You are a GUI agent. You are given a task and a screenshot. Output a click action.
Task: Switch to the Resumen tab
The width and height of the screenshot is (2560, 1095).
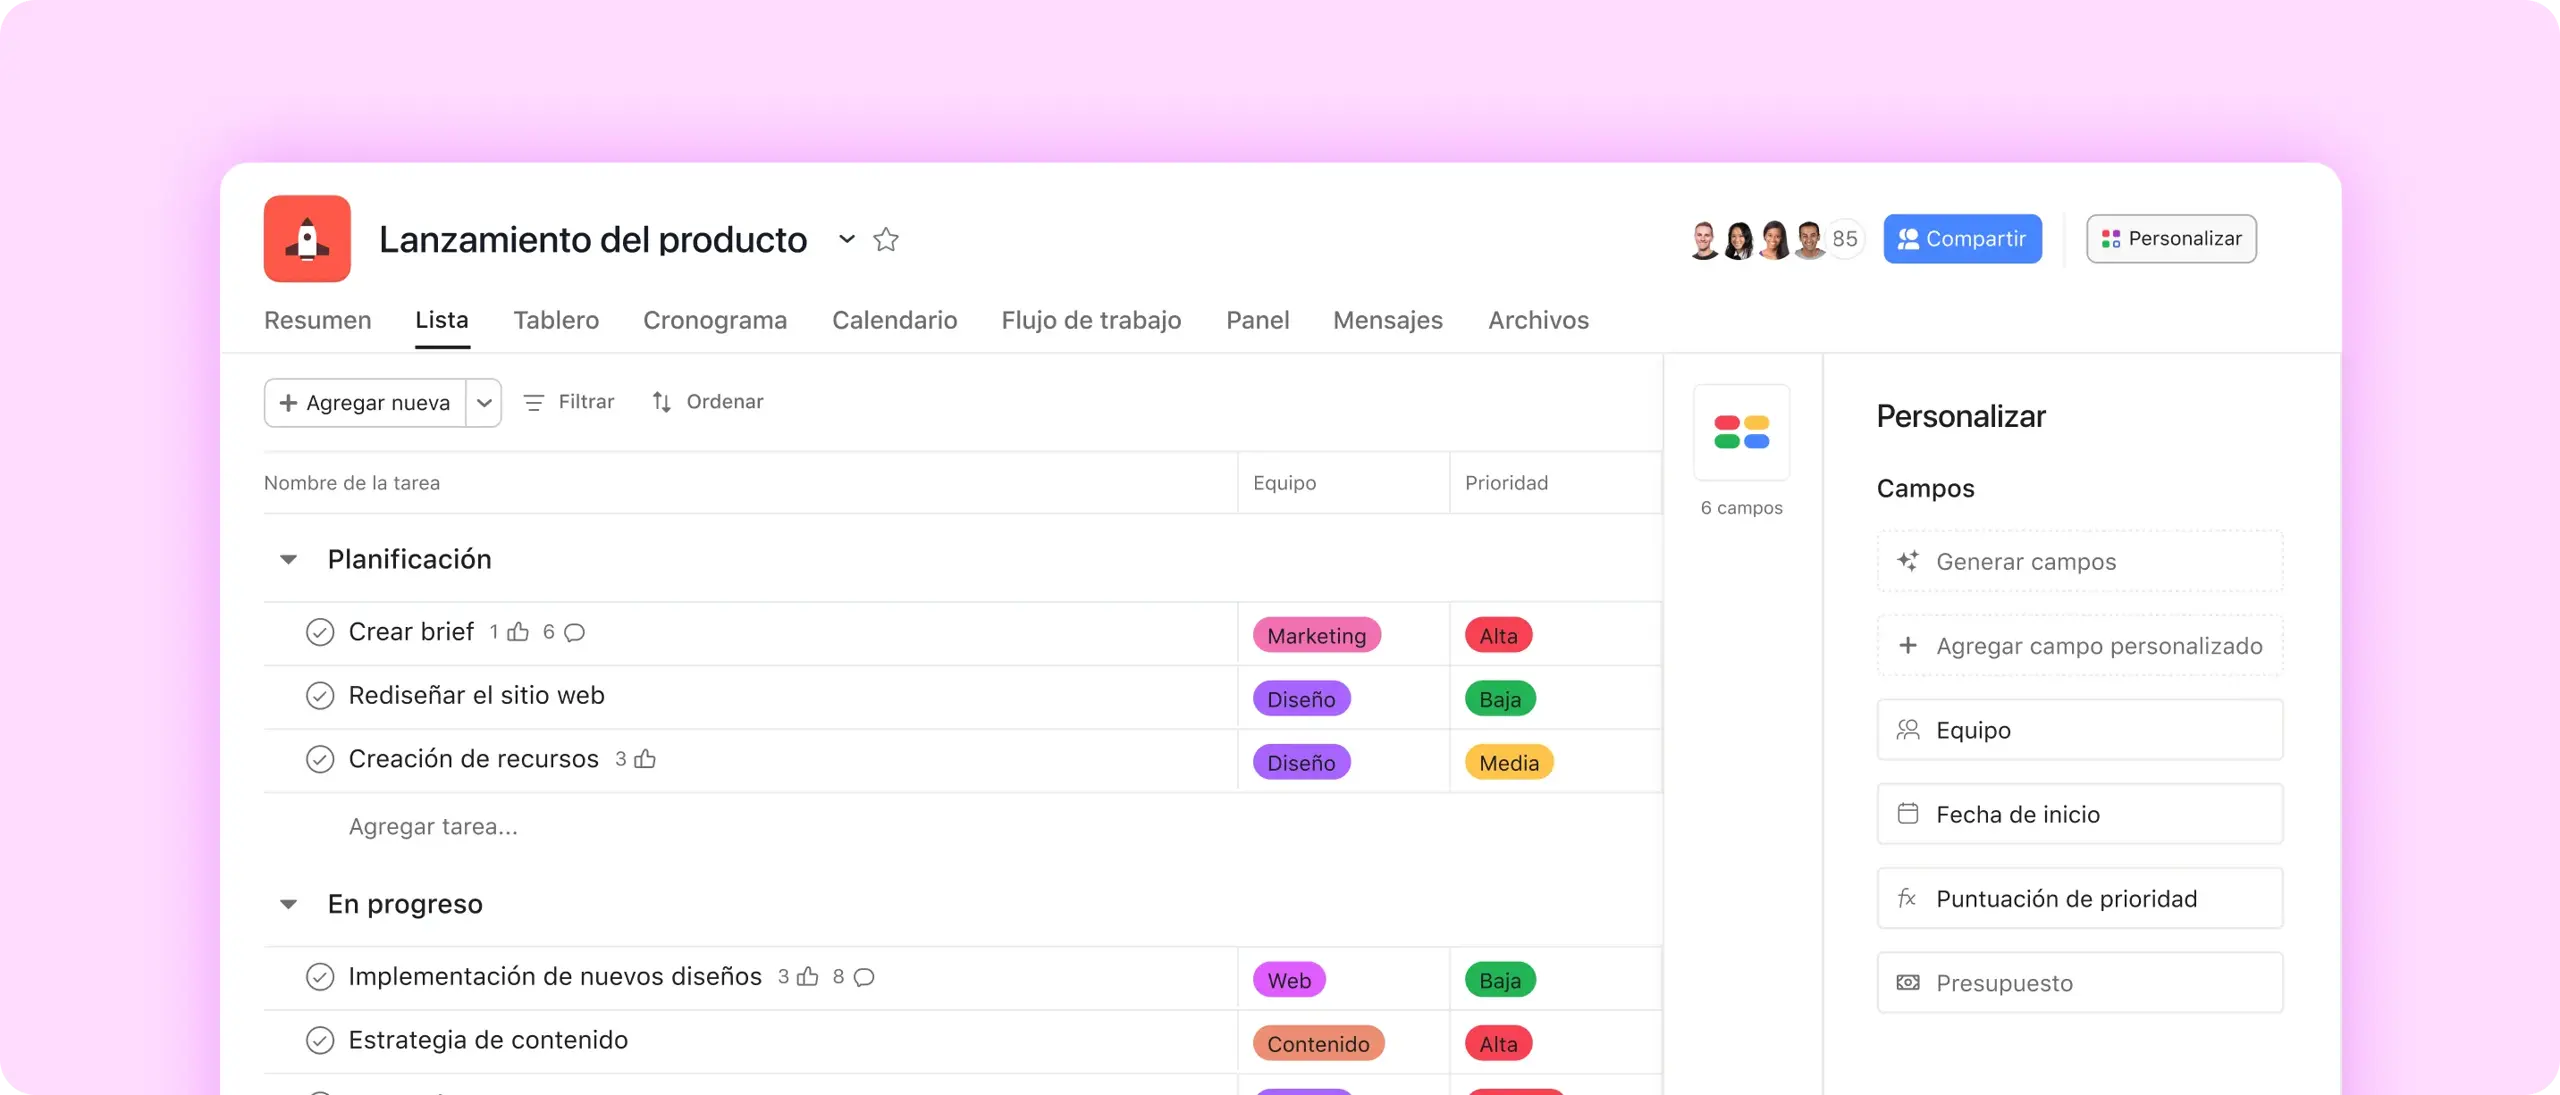point(317,320)
